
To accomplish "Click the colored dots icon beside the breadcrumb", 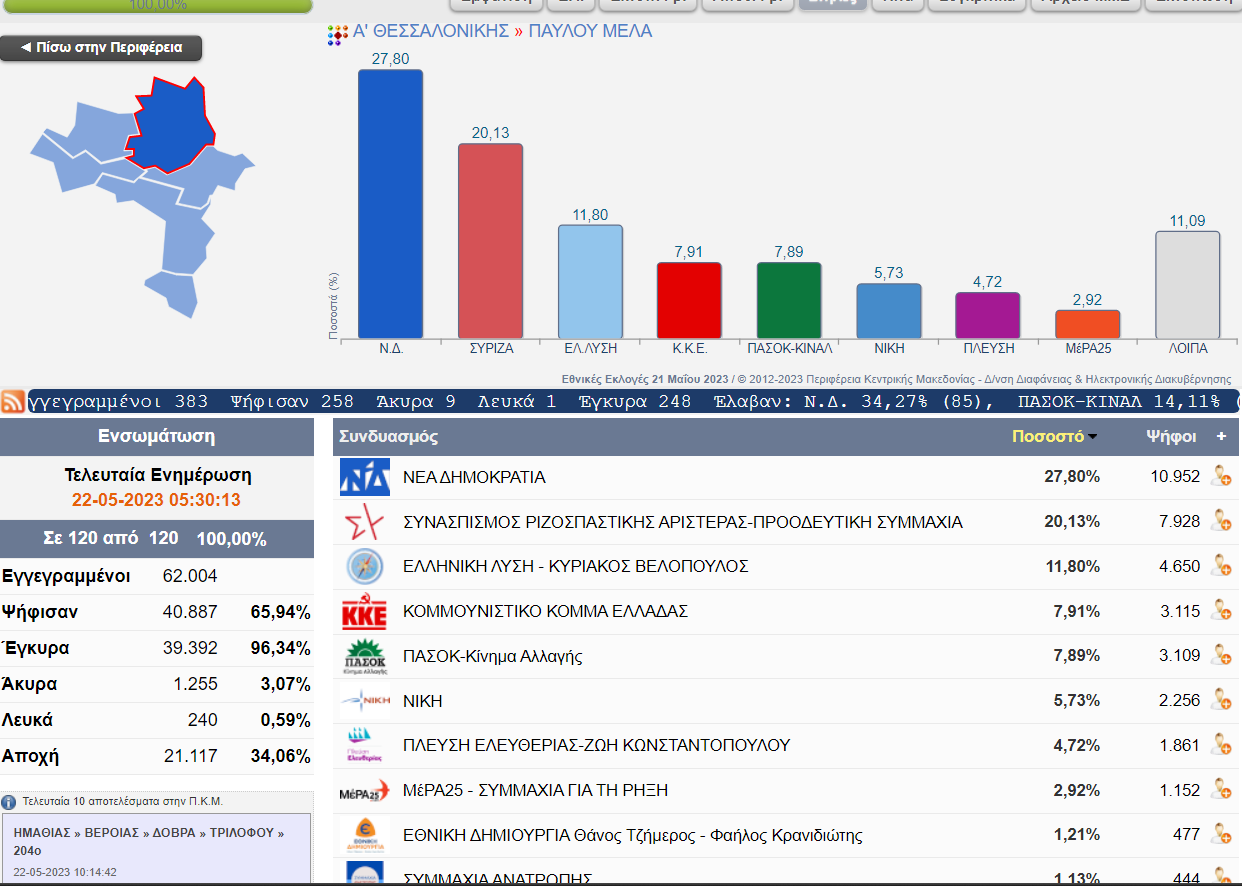I will click(x=338, y=34).
